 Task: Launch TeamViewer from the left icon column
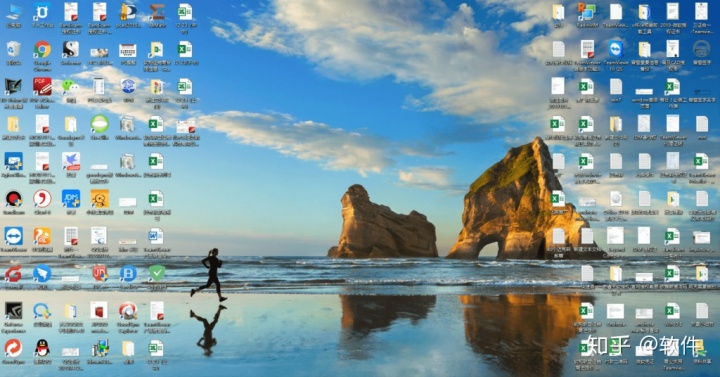click(x=13, y=236)
